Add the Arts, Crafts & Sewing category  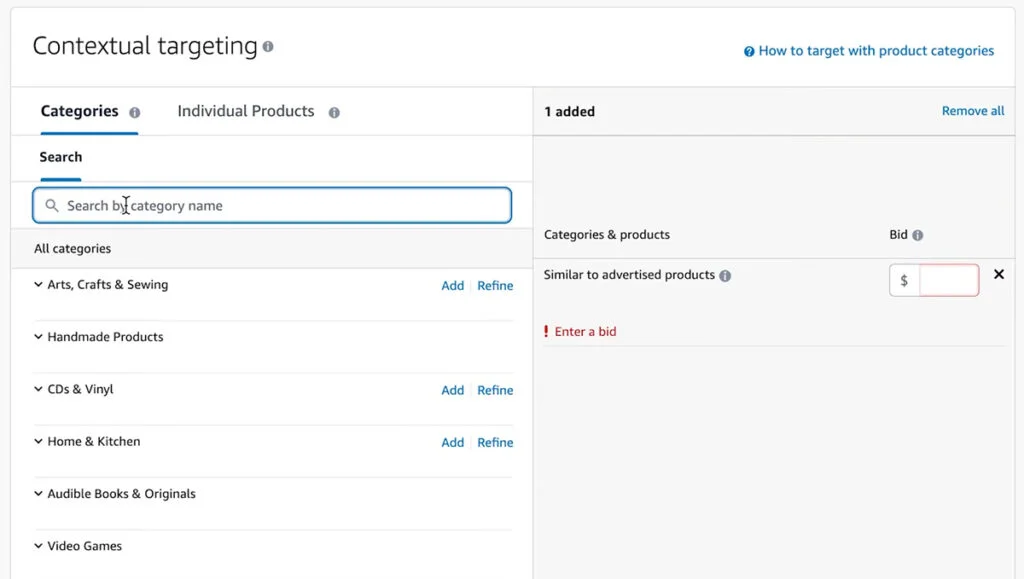452,285
